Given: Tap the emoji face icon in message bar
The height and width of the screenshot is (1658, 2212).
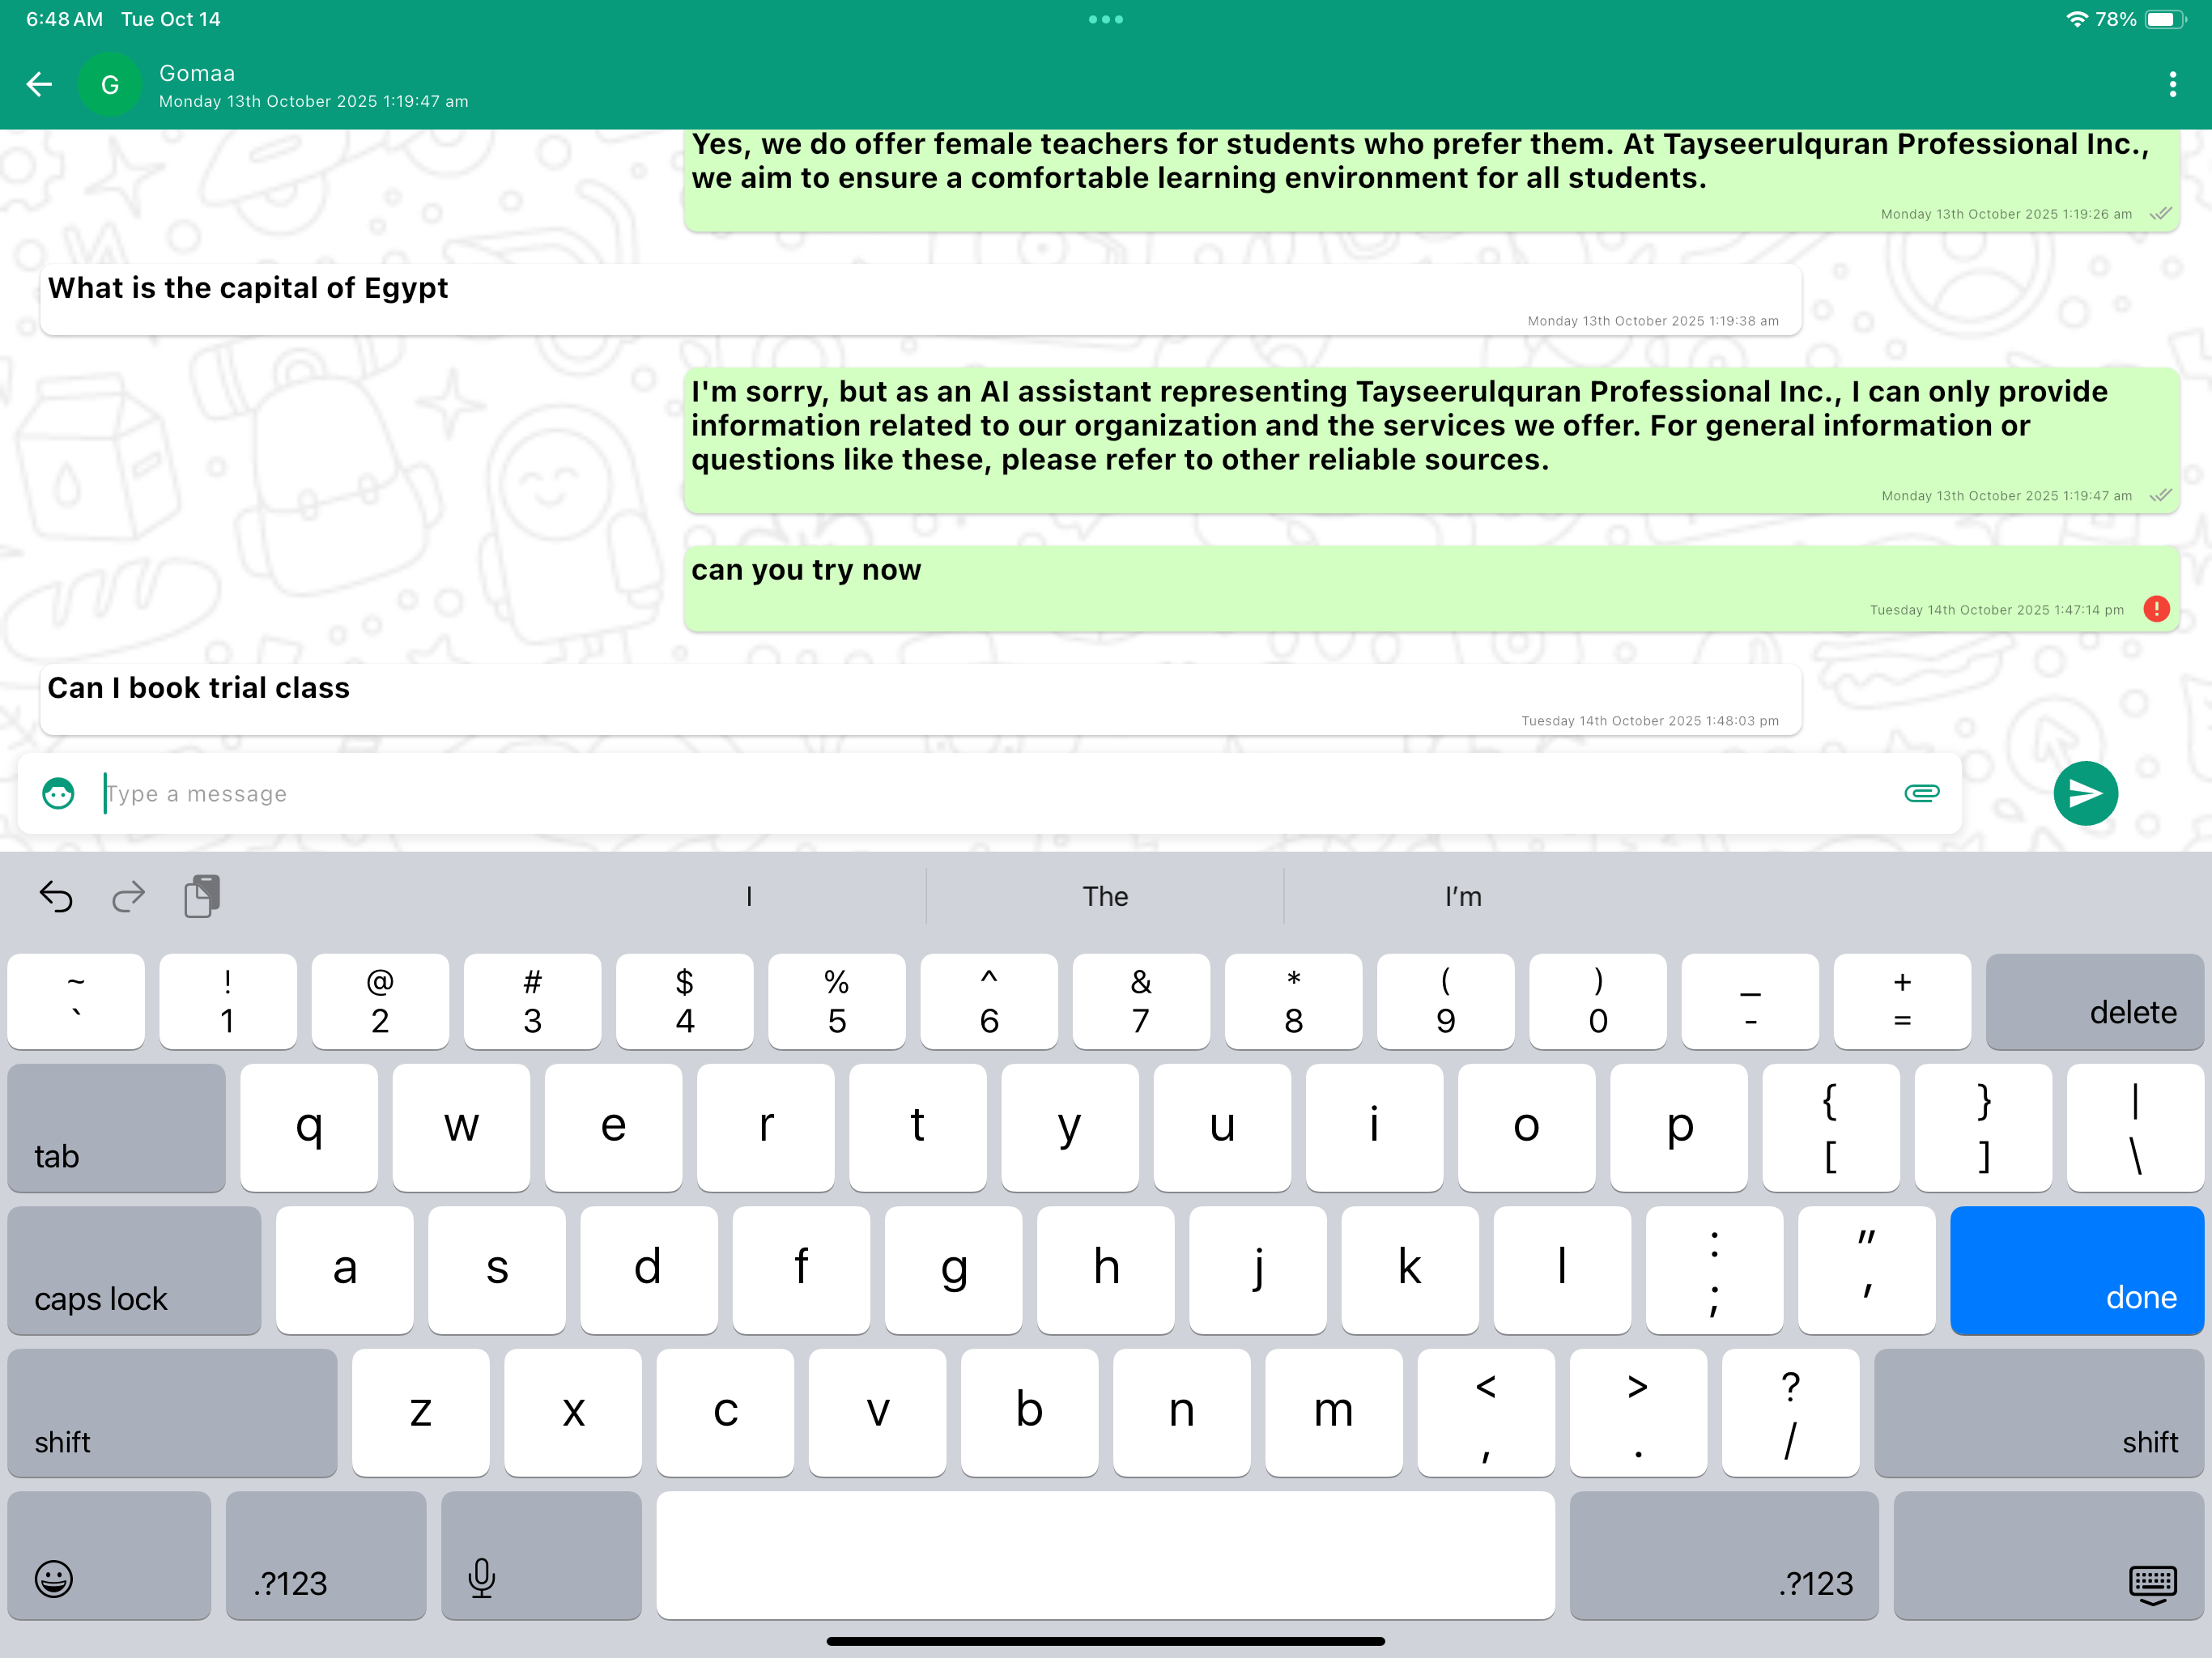Looking at the screenshot, I should [x=58, y=793].
